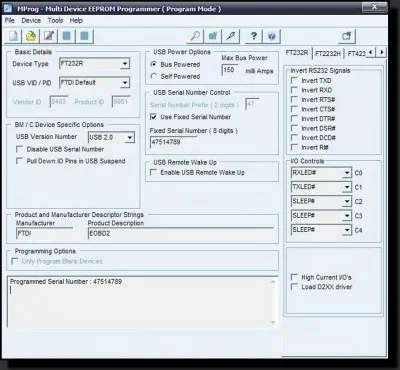The height and width of the screenshot is (370, 400).
Task: Open the File menu
Action: [x=9, y=20]
